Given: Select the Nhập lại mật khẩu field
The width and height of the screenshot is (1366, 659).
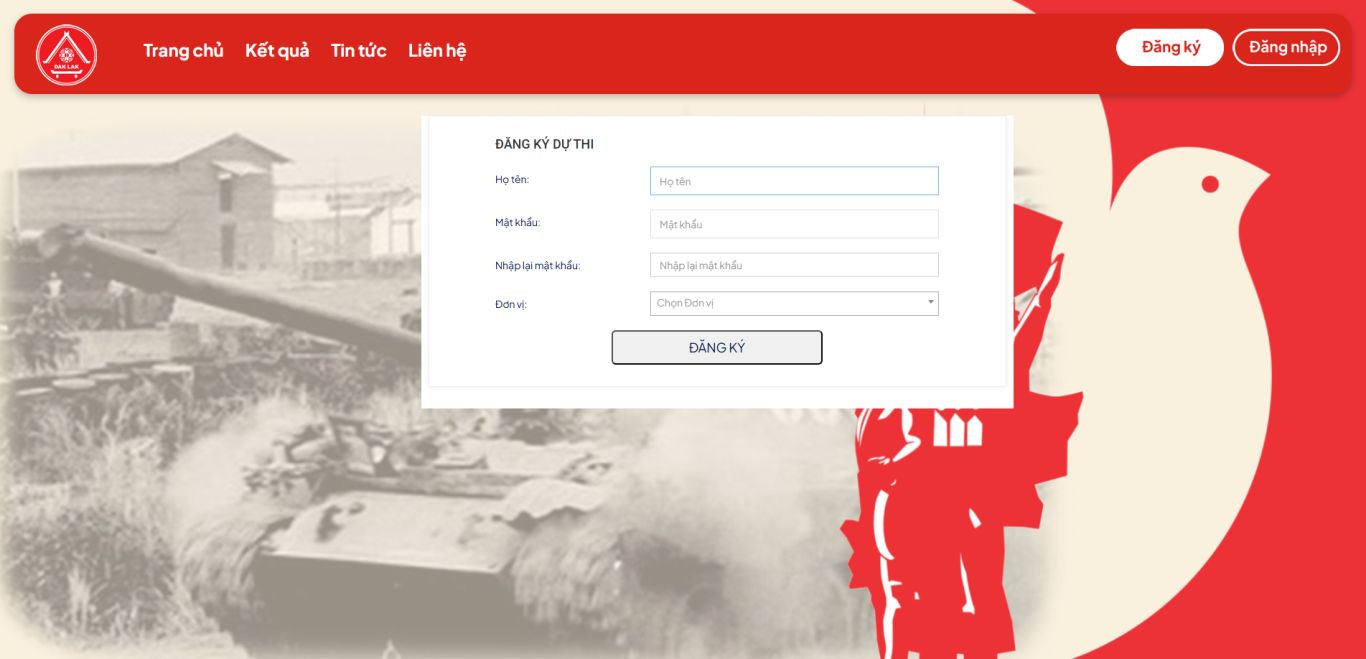Looking at the screenshot, I should tap(794, 265).
